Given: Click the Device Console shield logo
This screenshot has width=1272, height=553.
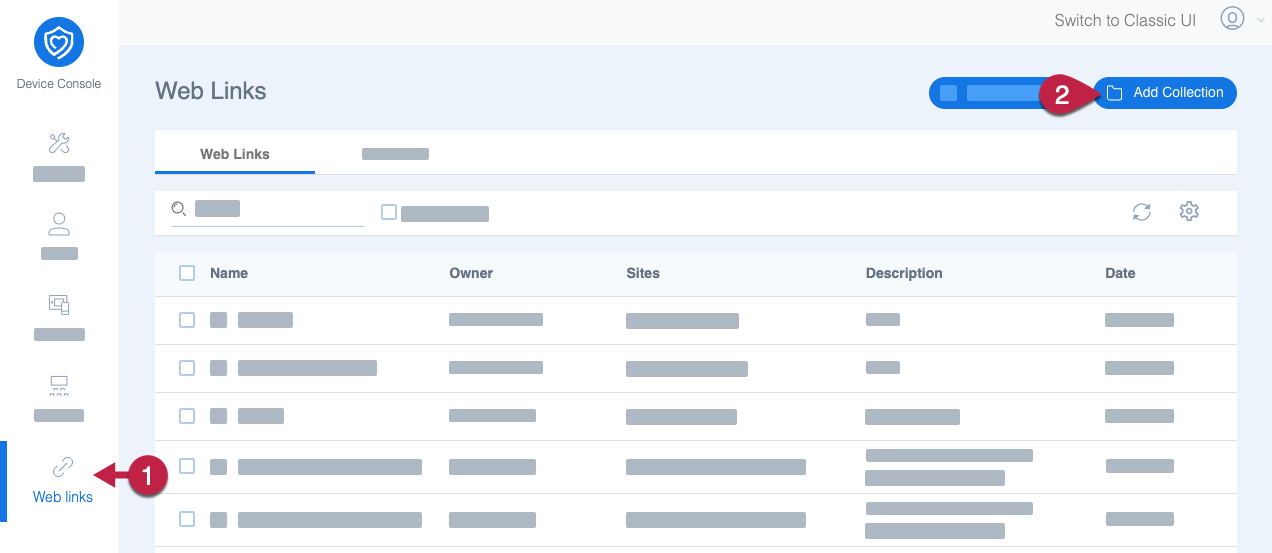Looking at the screenshot, I should click(59, 43).
